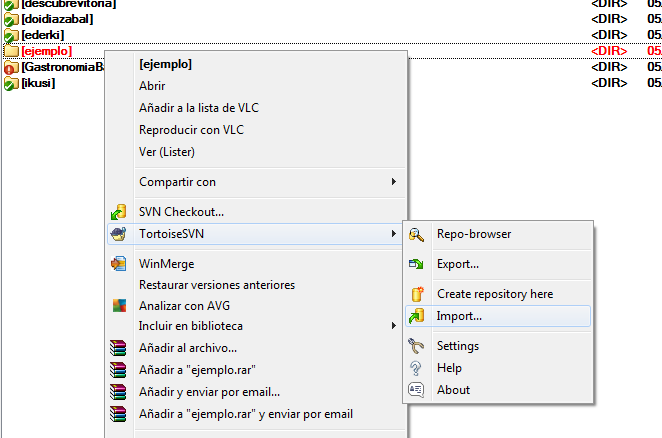Expand the TortoiseSVN submenu arrow
The width and height of the screenshot is (662, 438).
[x=394, y=234]
